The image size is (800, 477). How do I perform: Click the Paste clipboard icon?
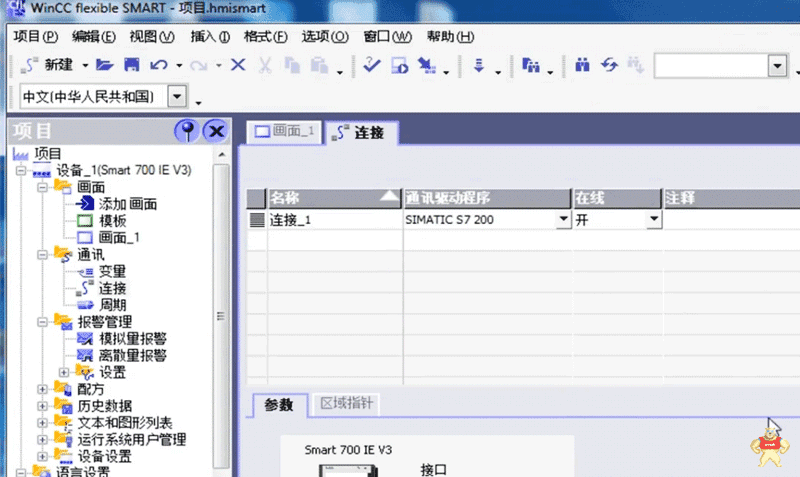coord(319,65)
